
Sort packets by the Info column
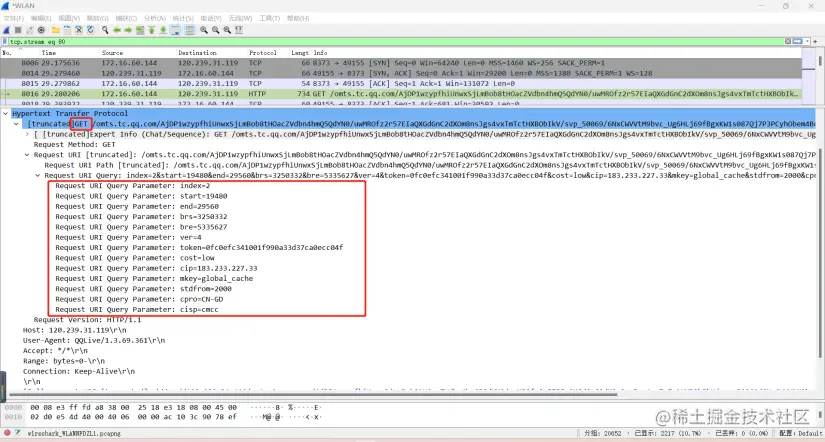pyautogui.click(x=558, y=53)
